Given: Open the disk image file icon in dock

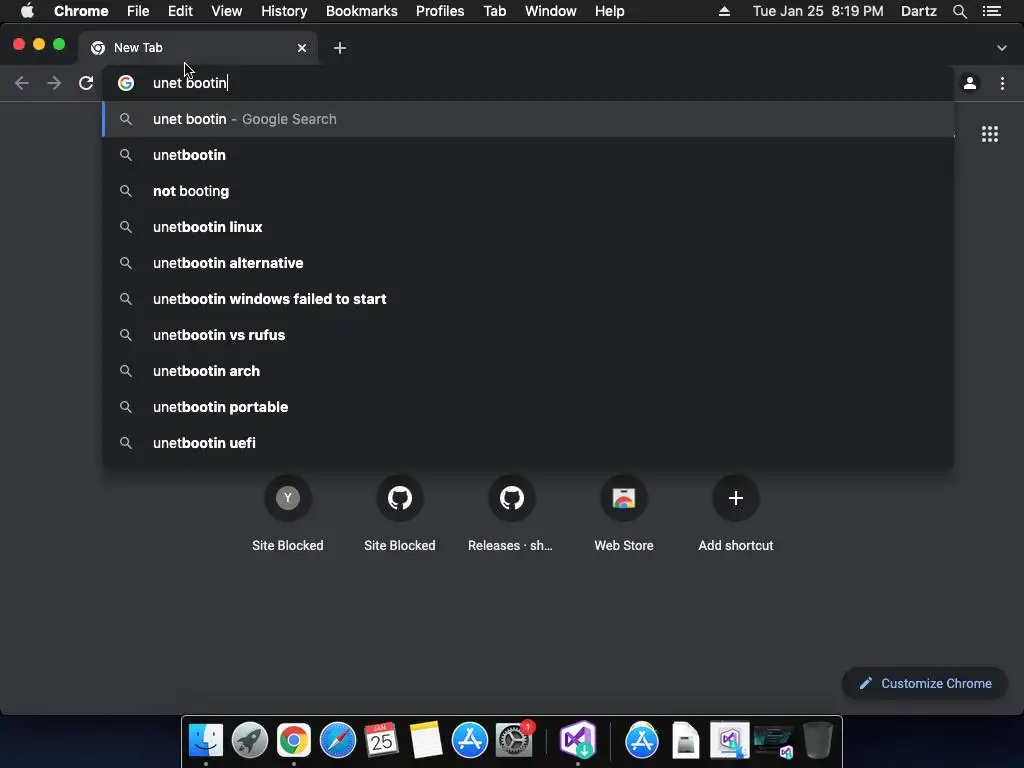Looking at the screenshot, I should [686, 741].
